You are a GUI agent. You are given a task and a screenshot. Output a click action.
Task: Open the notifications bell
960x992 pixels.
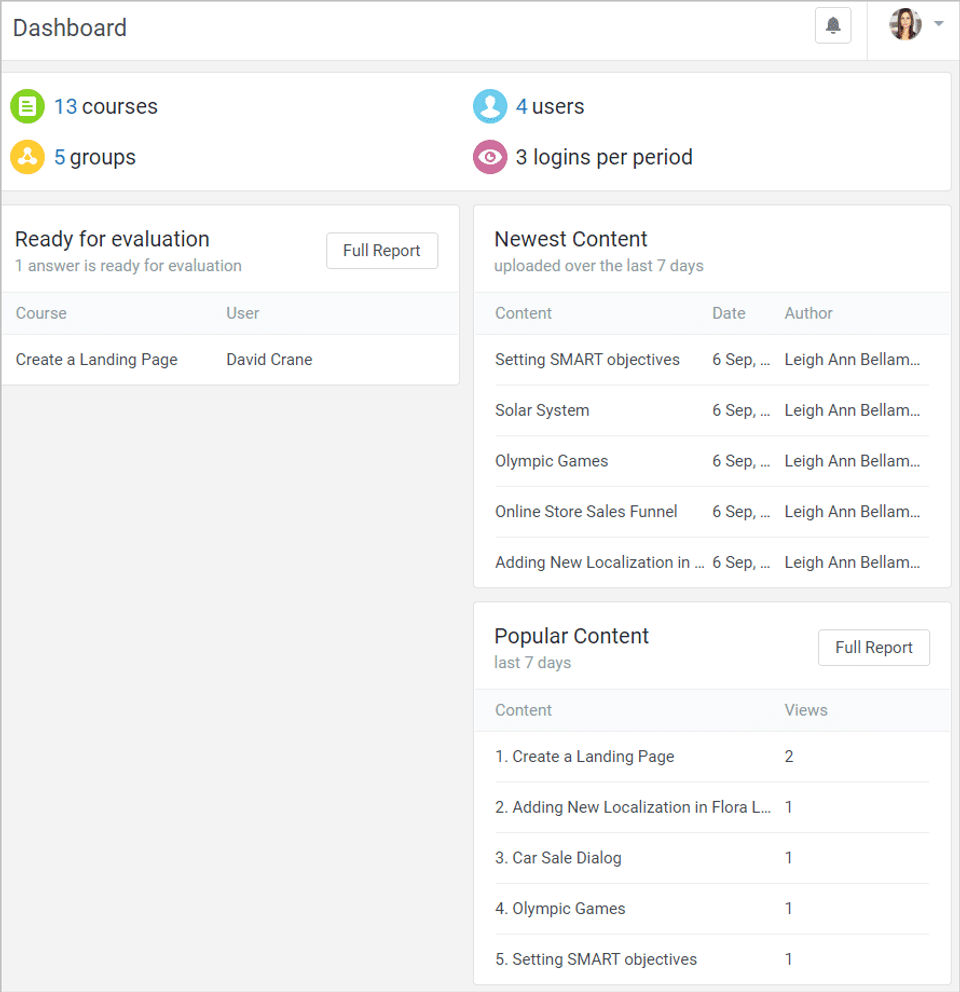(x=833, y=26)
